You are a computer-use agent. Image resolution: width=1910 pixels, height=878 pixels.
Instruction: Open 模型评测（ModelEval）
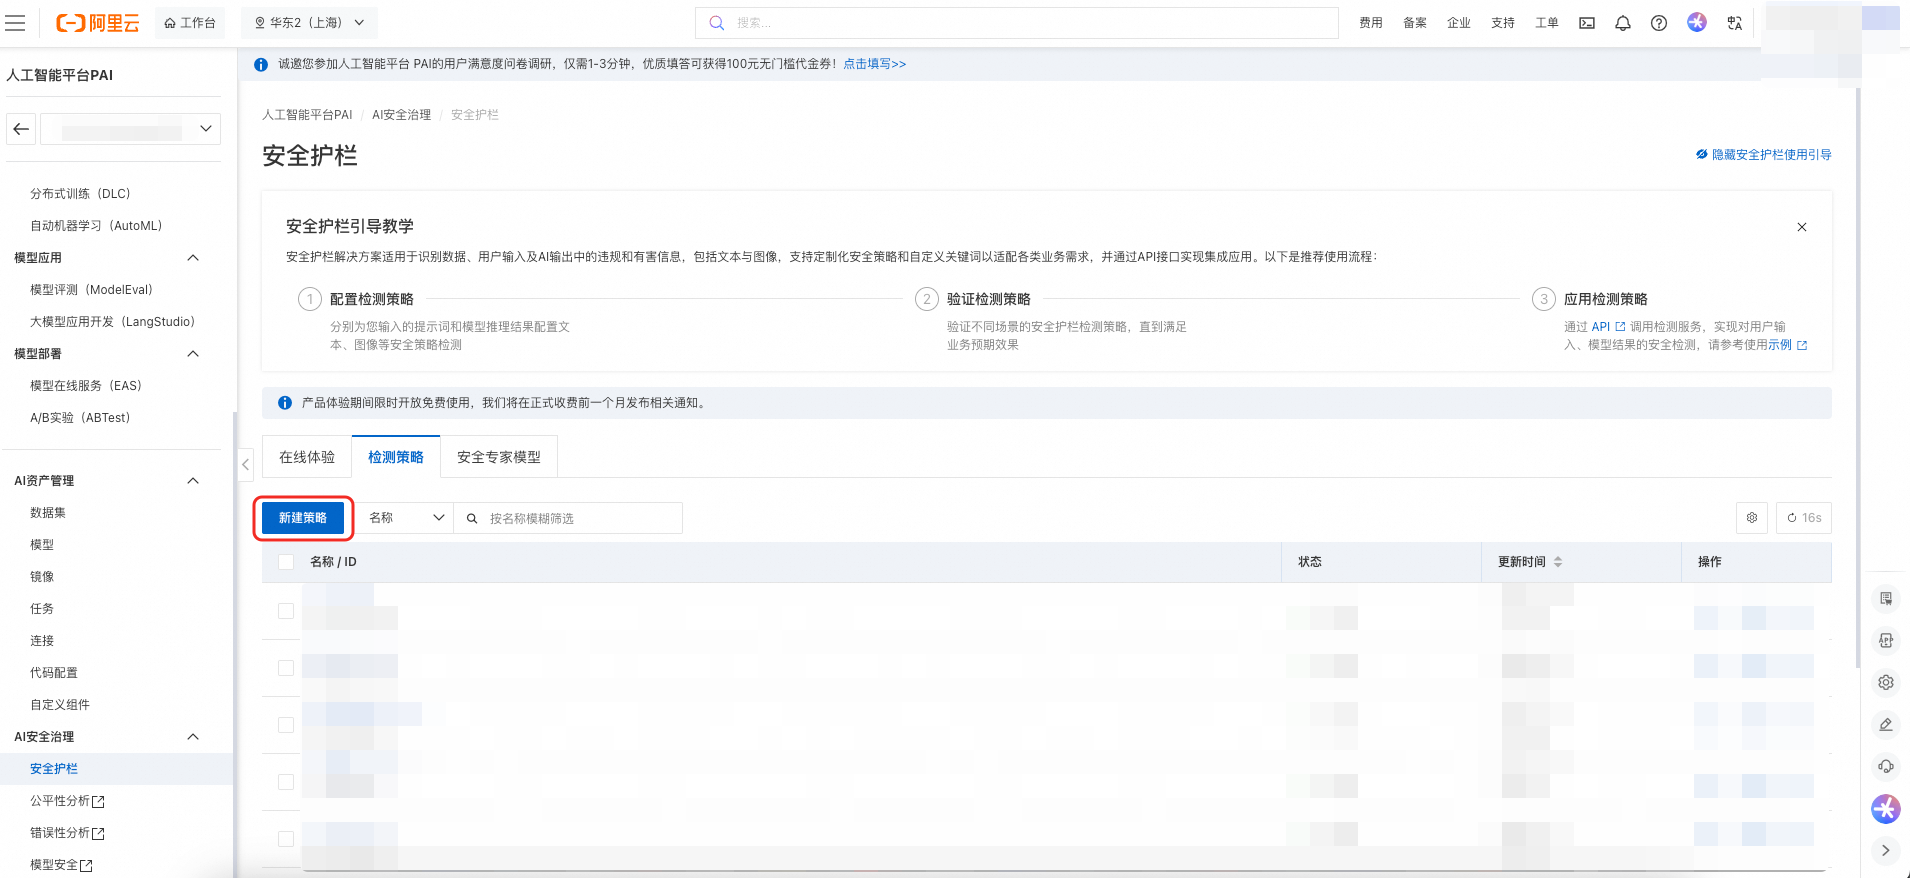(x=92, y=290)
